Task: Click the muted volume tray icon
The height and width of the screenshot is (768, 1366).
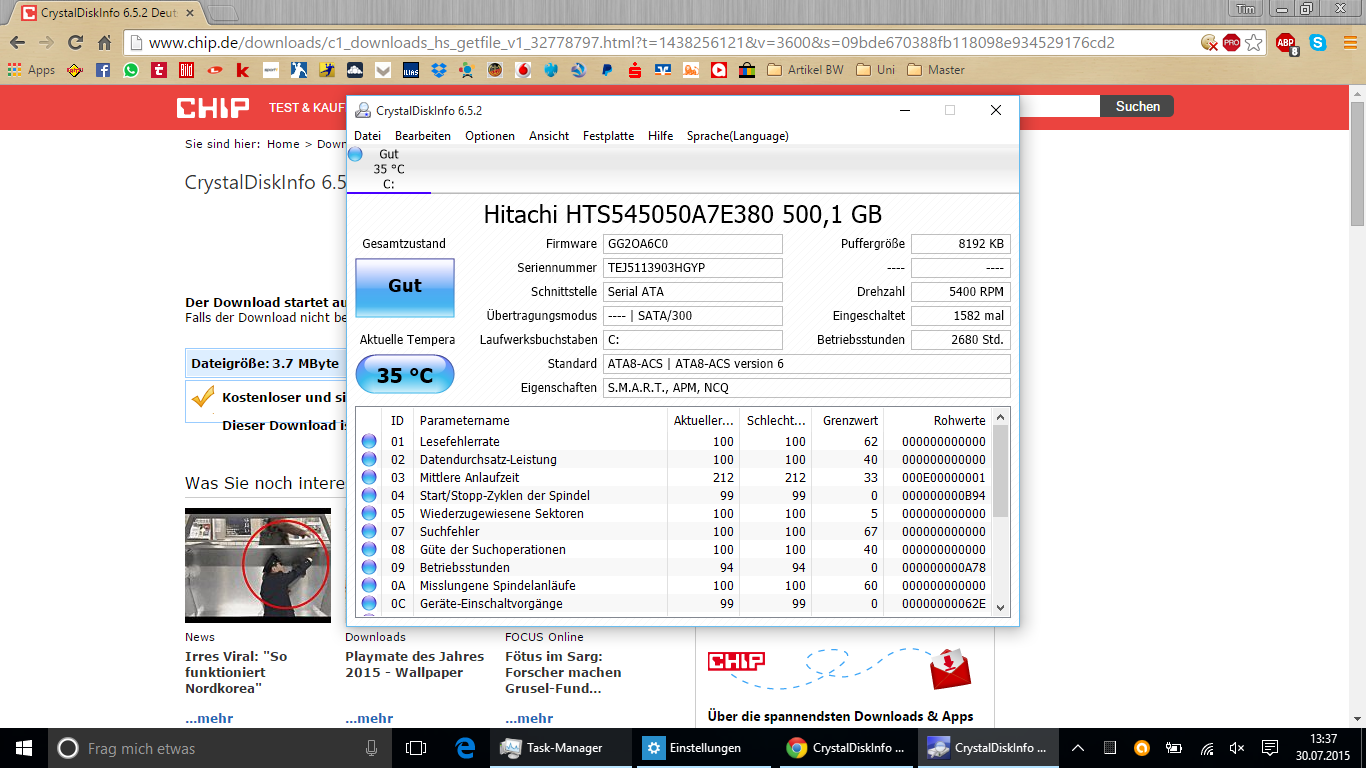Action: pyautogui.click(x=1237, y=748)
